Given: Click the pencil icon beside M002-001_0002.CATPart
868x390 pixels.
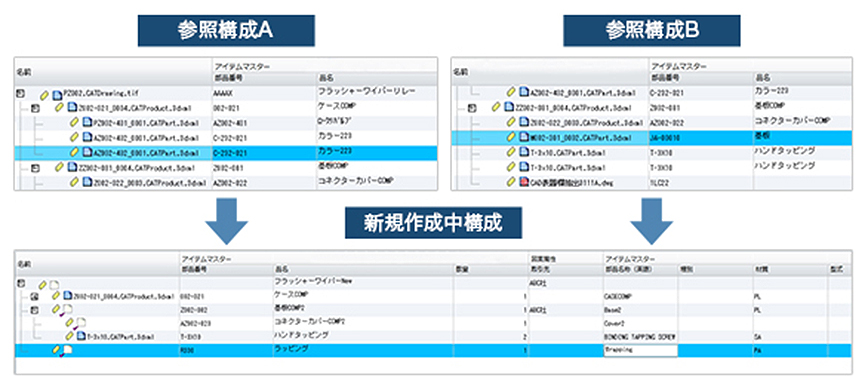Looking at the screenshot, I should (512, 137).
